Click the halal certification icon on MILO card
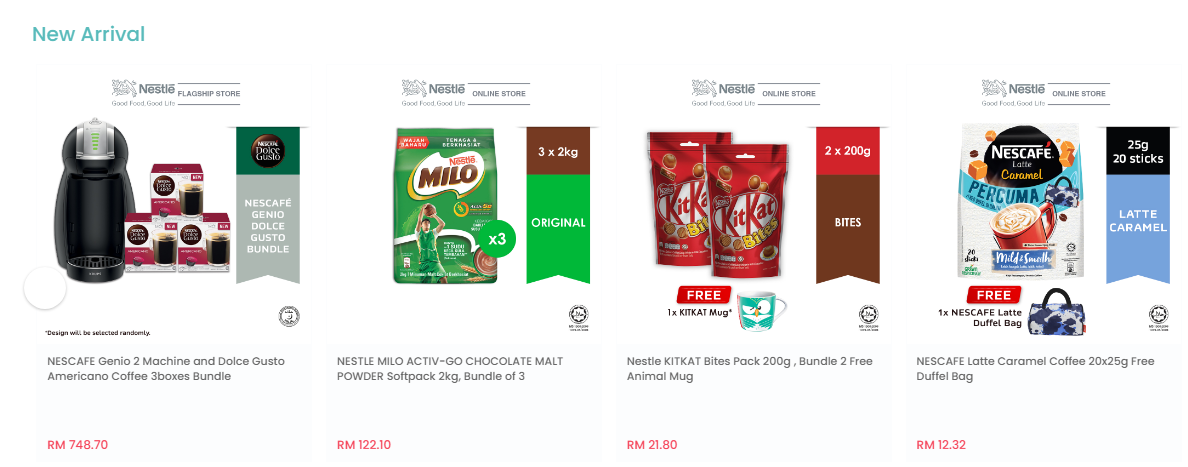The width and height of the screenshot is (1188, 467). point(579,318)
